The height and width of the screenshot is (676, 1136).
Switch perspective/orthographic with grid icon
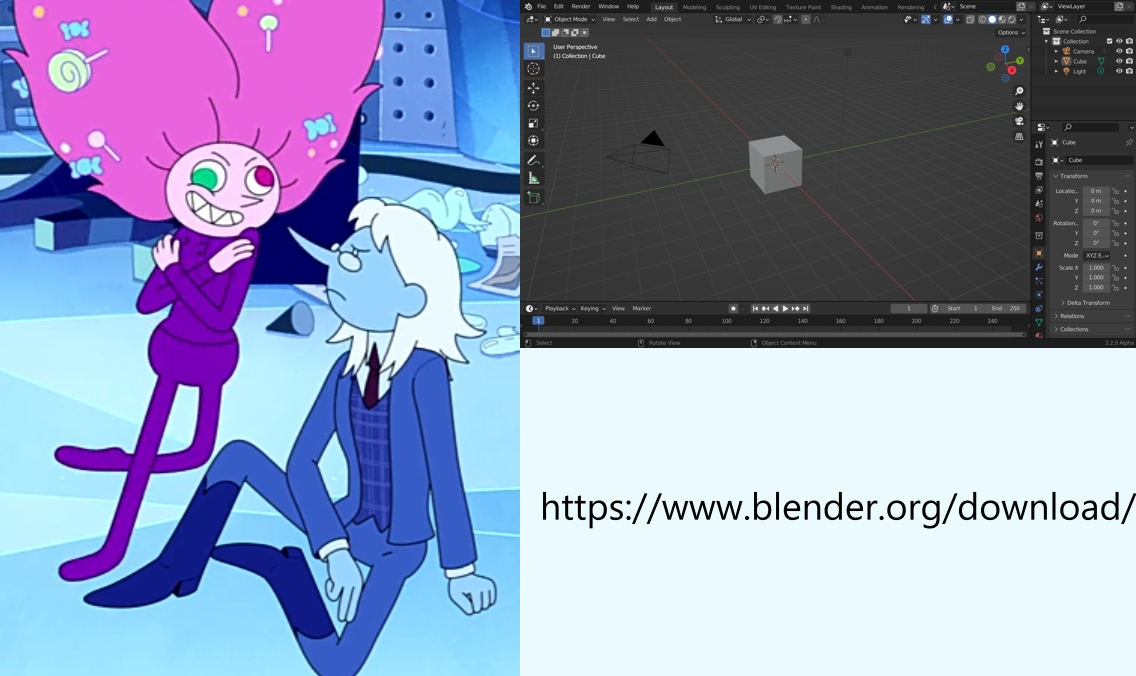click(x=1019, y=136)
